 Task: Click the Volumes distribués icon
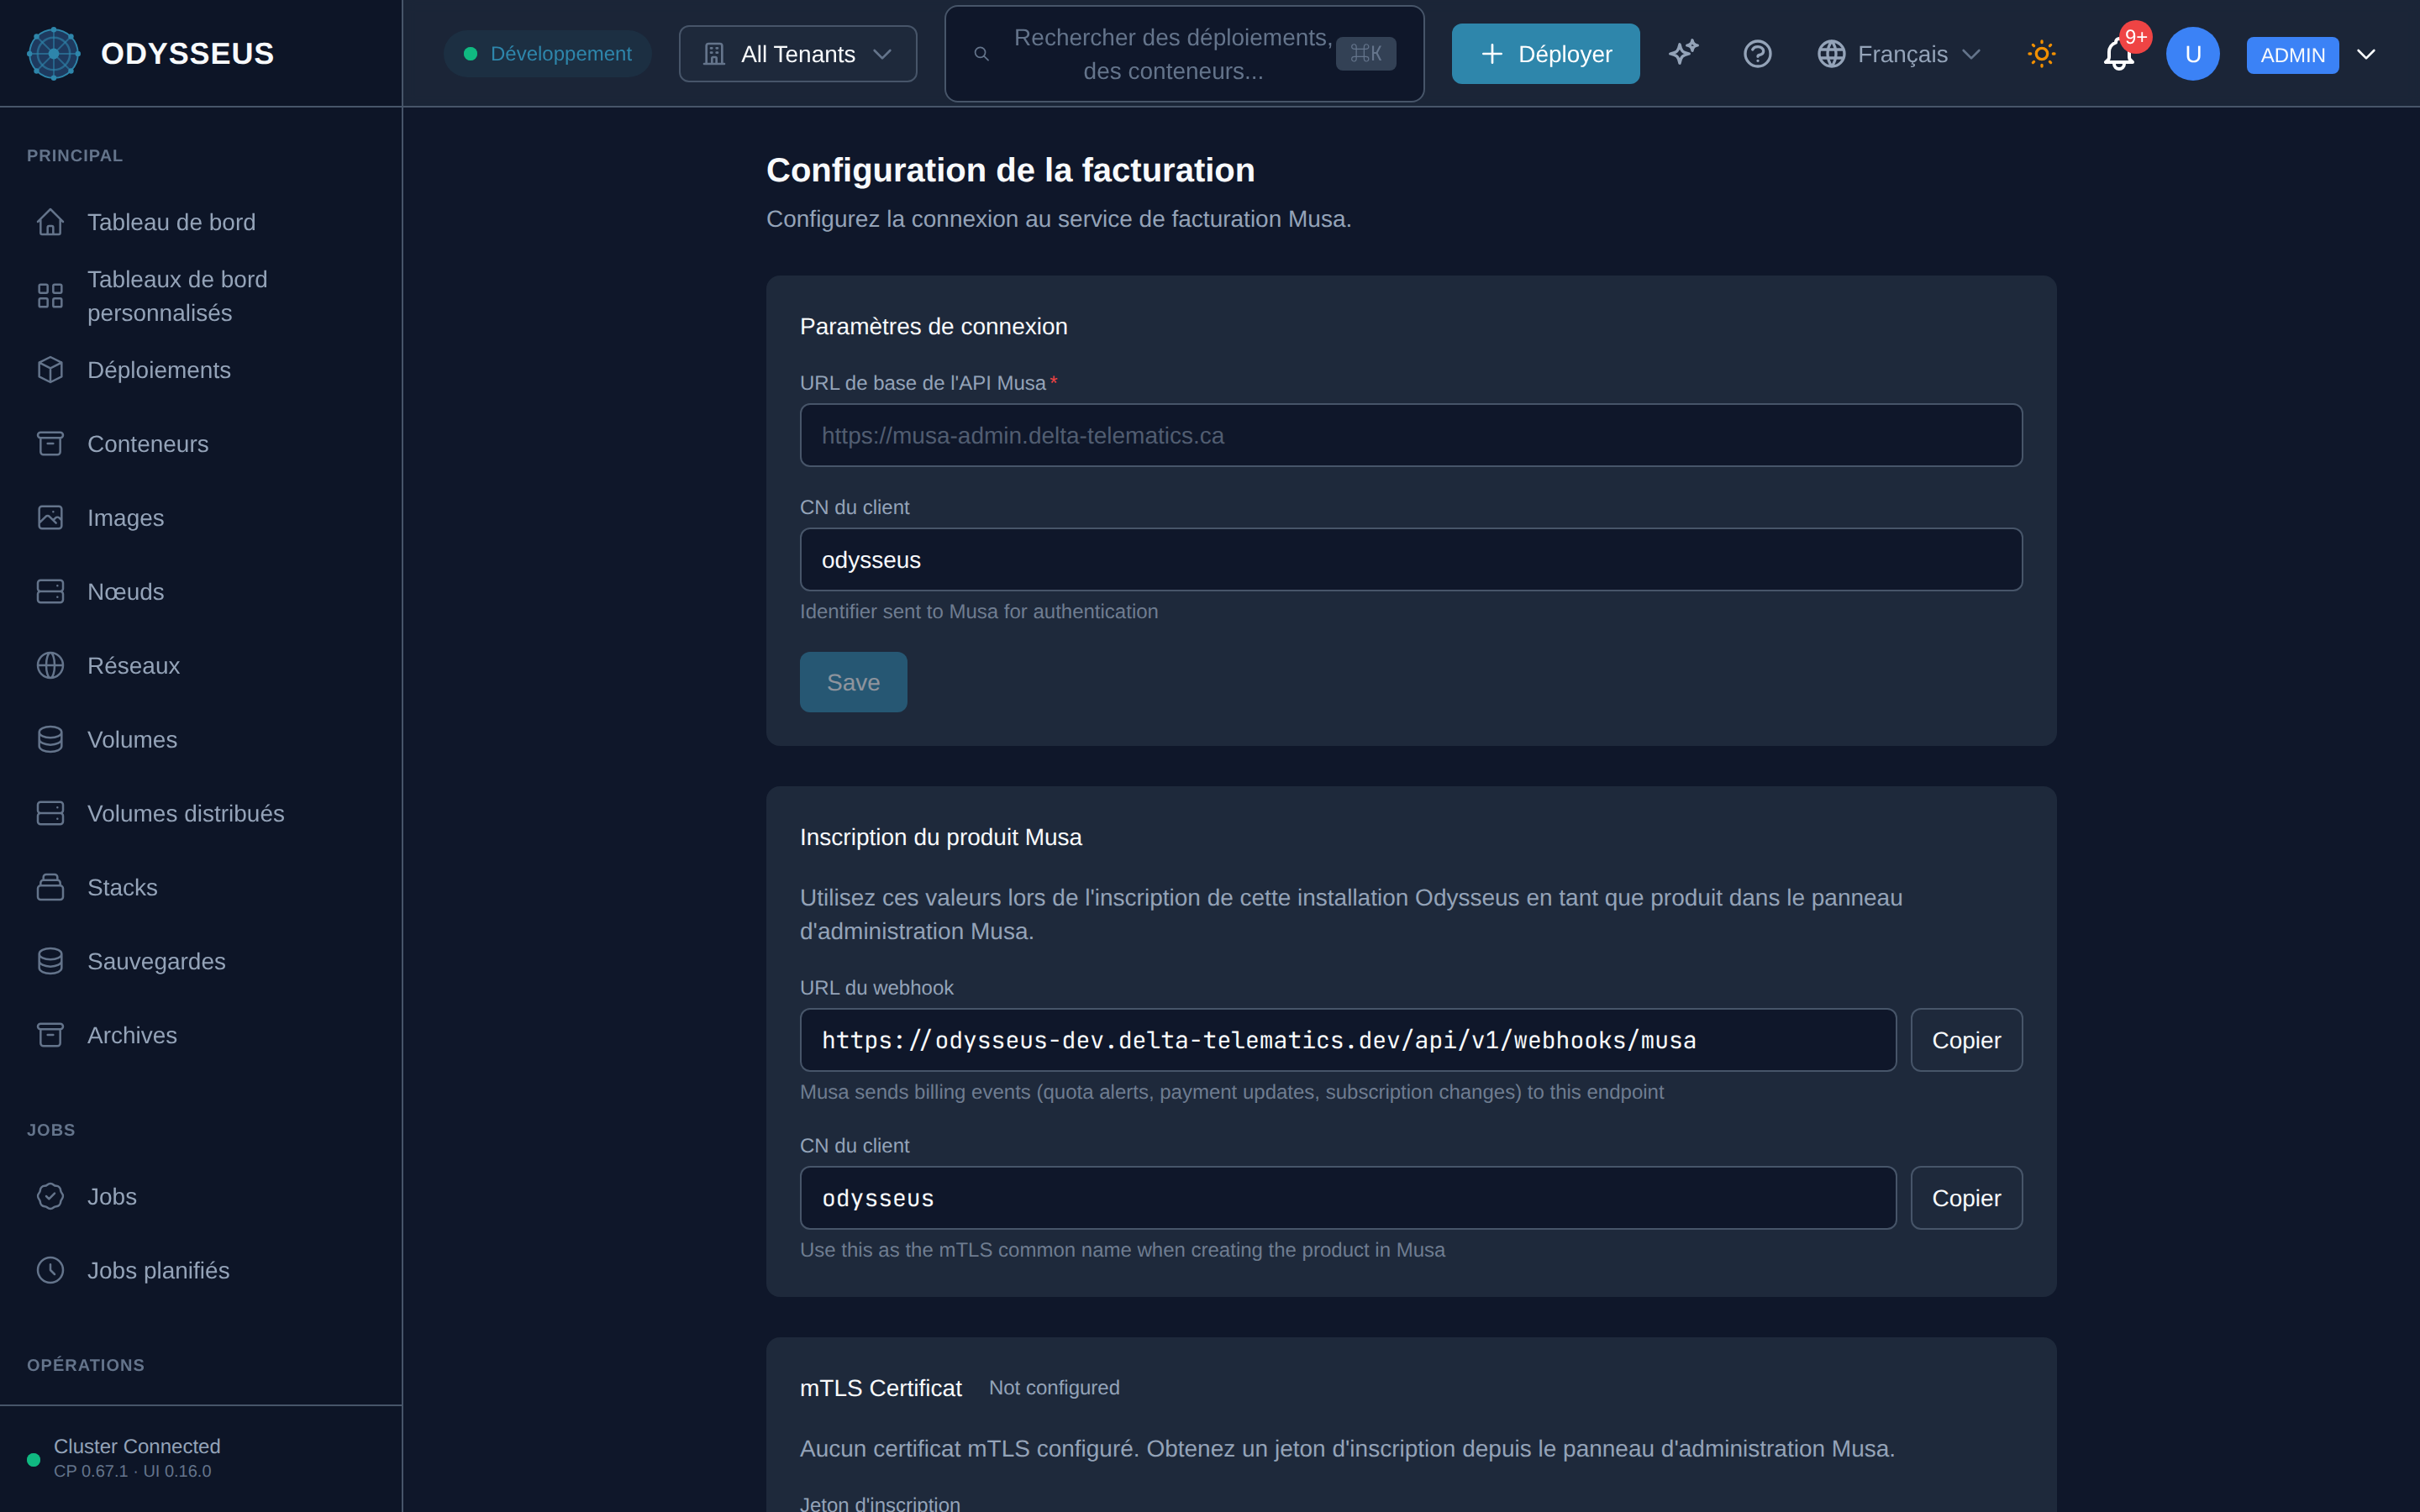tap(50, 814)
